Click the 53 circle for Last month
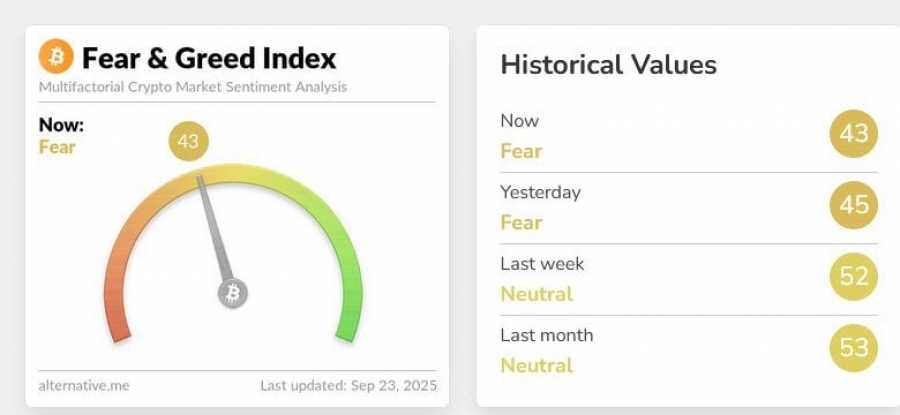Screen dimensions: 900x415 pos(853,349)
